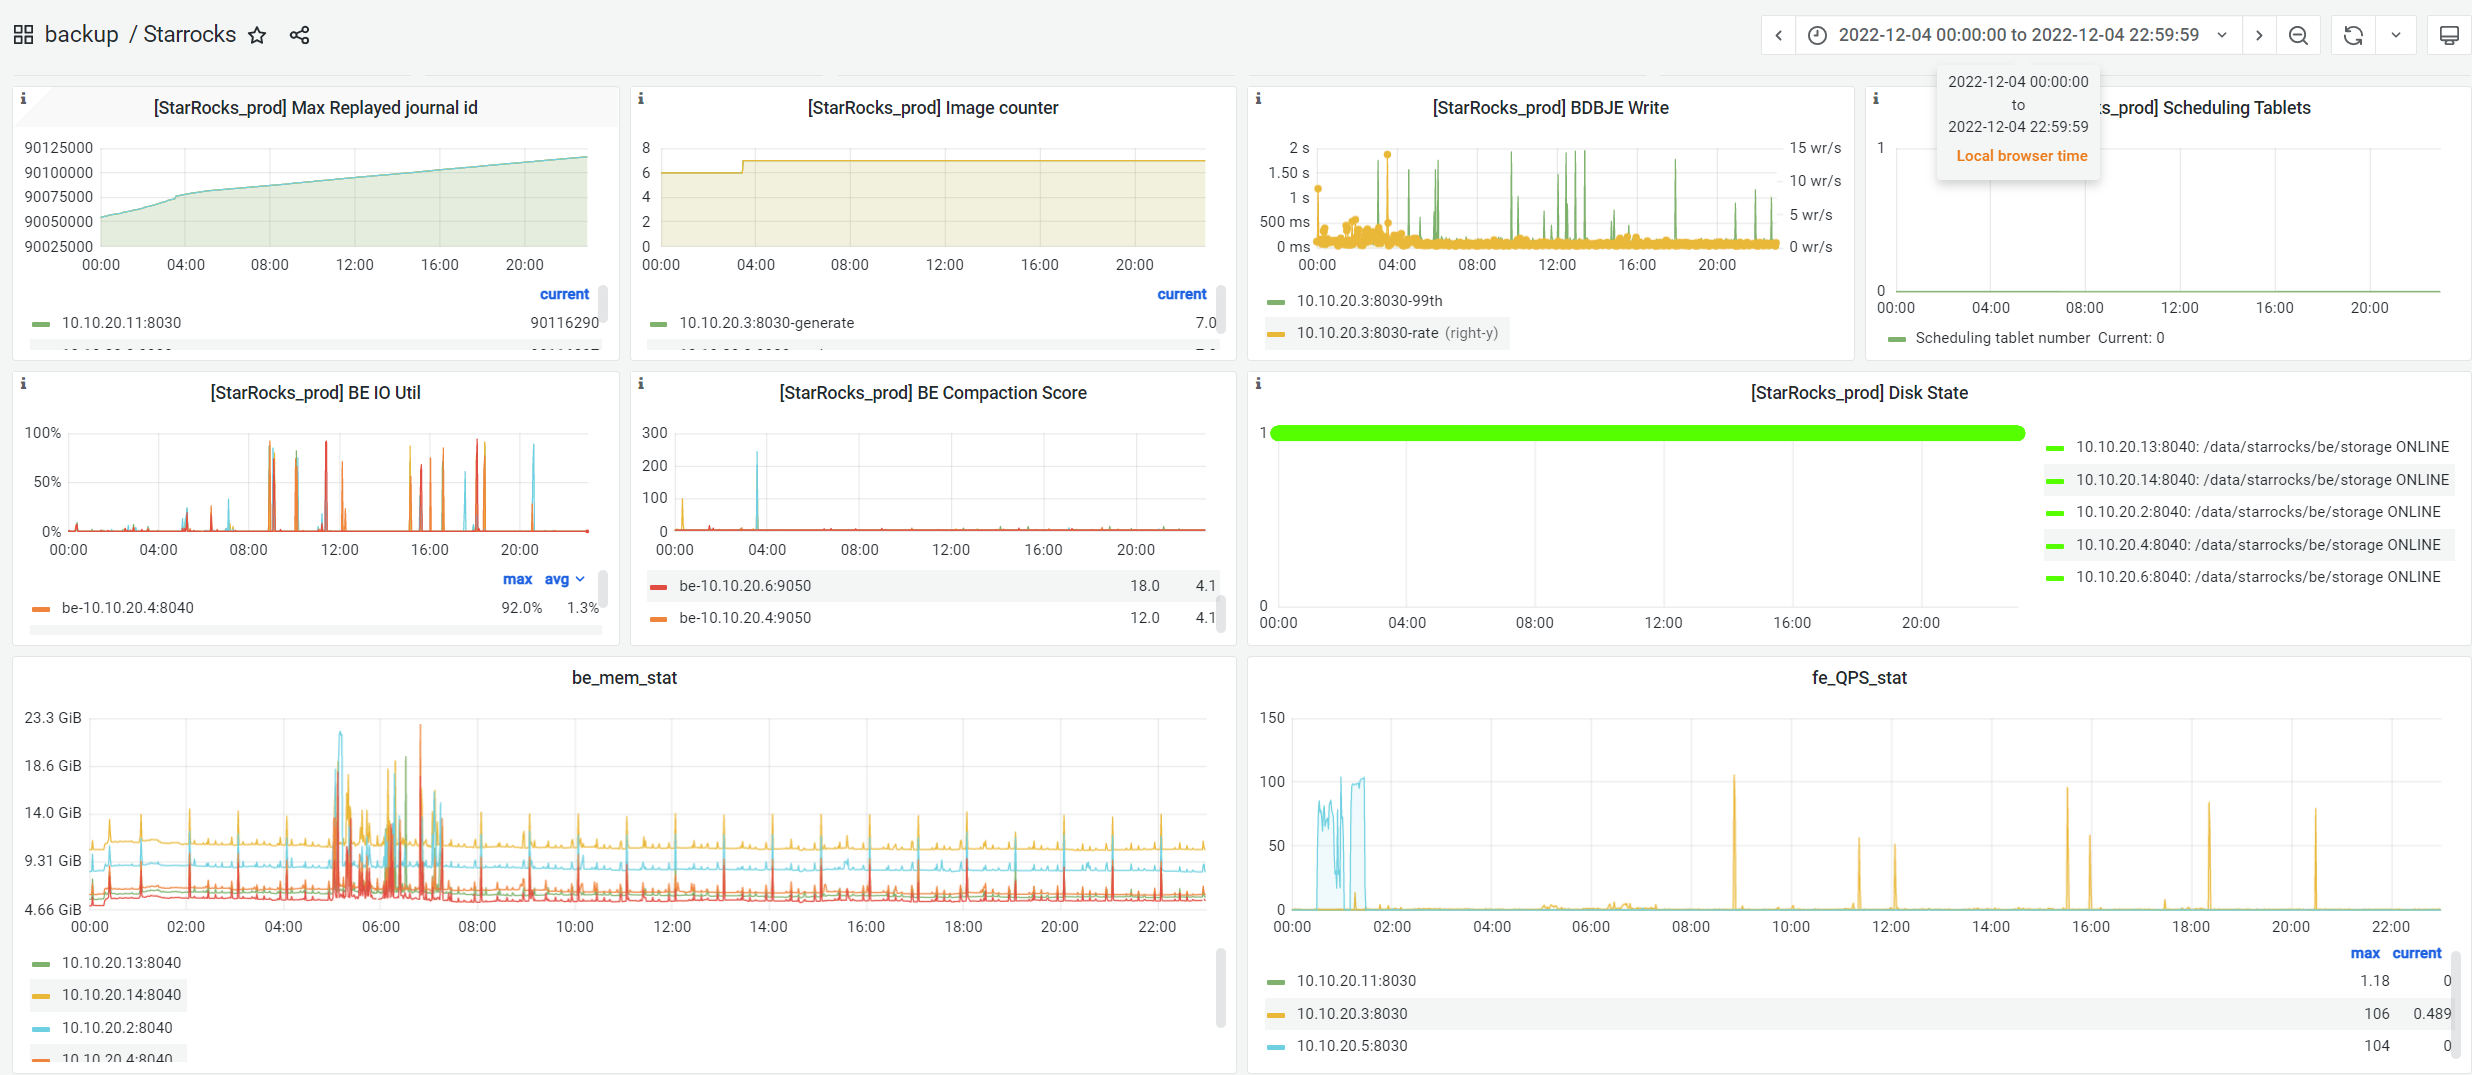Click the be_mem_stat legend scrollbar

click(x=1221, y=988)
